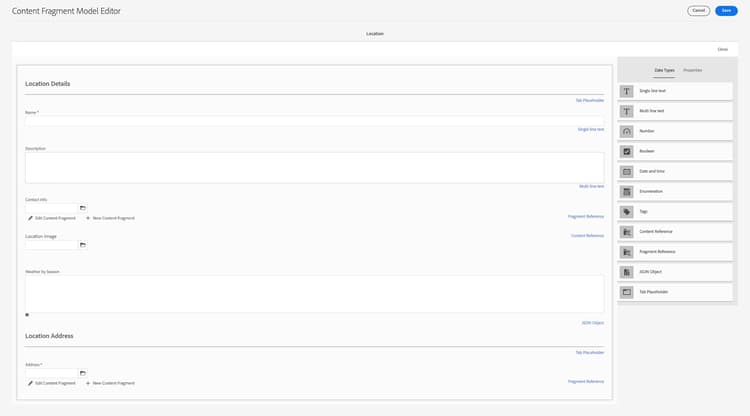Image resolution: width=750 pixels, height=416 pixels.
Task: Click the Single line text entry in the Data Types list
Action: pos(675,91)
